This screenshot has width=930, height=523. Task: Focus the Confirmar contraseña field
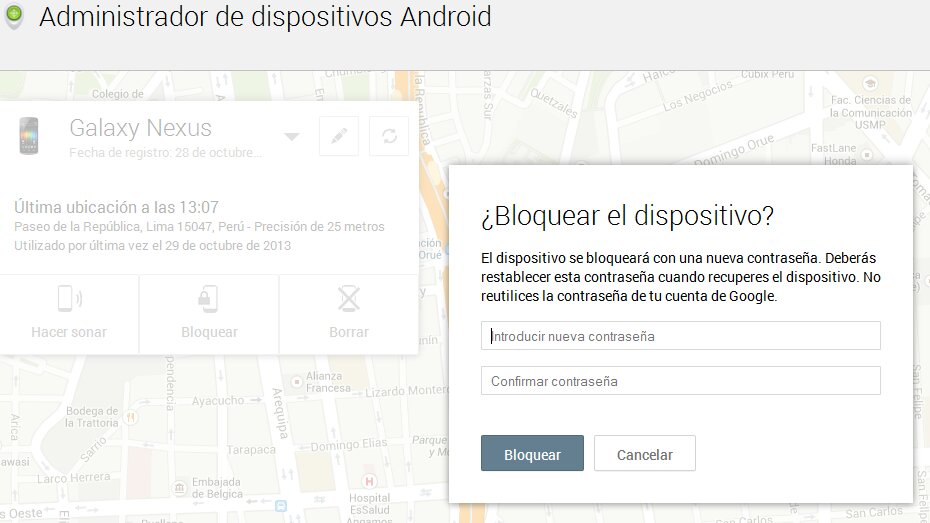(x=680, y=381)
